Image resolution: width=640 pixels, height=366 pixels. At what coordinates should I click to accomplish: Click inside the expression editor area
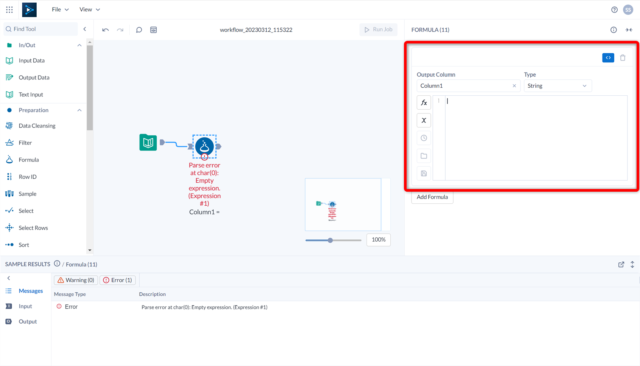tap(536, 138)
